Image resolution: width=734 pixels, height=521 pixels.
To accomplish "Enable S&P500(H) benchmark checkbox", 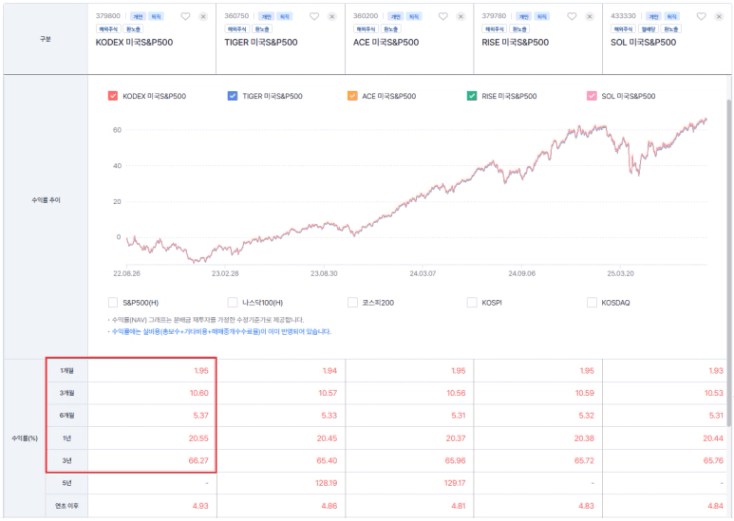I will 113,302.
